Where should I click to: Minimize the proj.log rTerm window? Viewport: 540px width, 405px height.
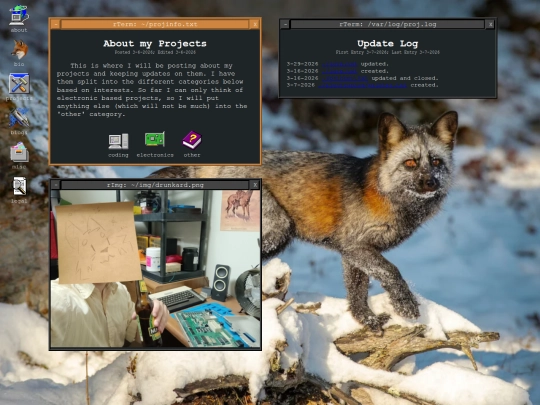(x=285, y=24)
